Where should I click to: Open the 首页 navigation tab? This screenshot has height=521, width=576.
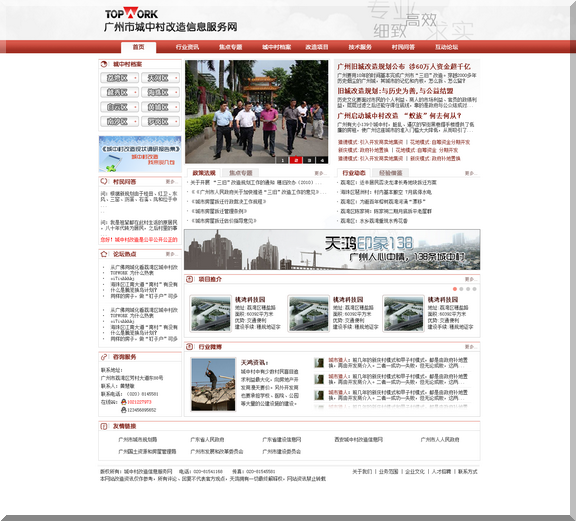[138, 47]
